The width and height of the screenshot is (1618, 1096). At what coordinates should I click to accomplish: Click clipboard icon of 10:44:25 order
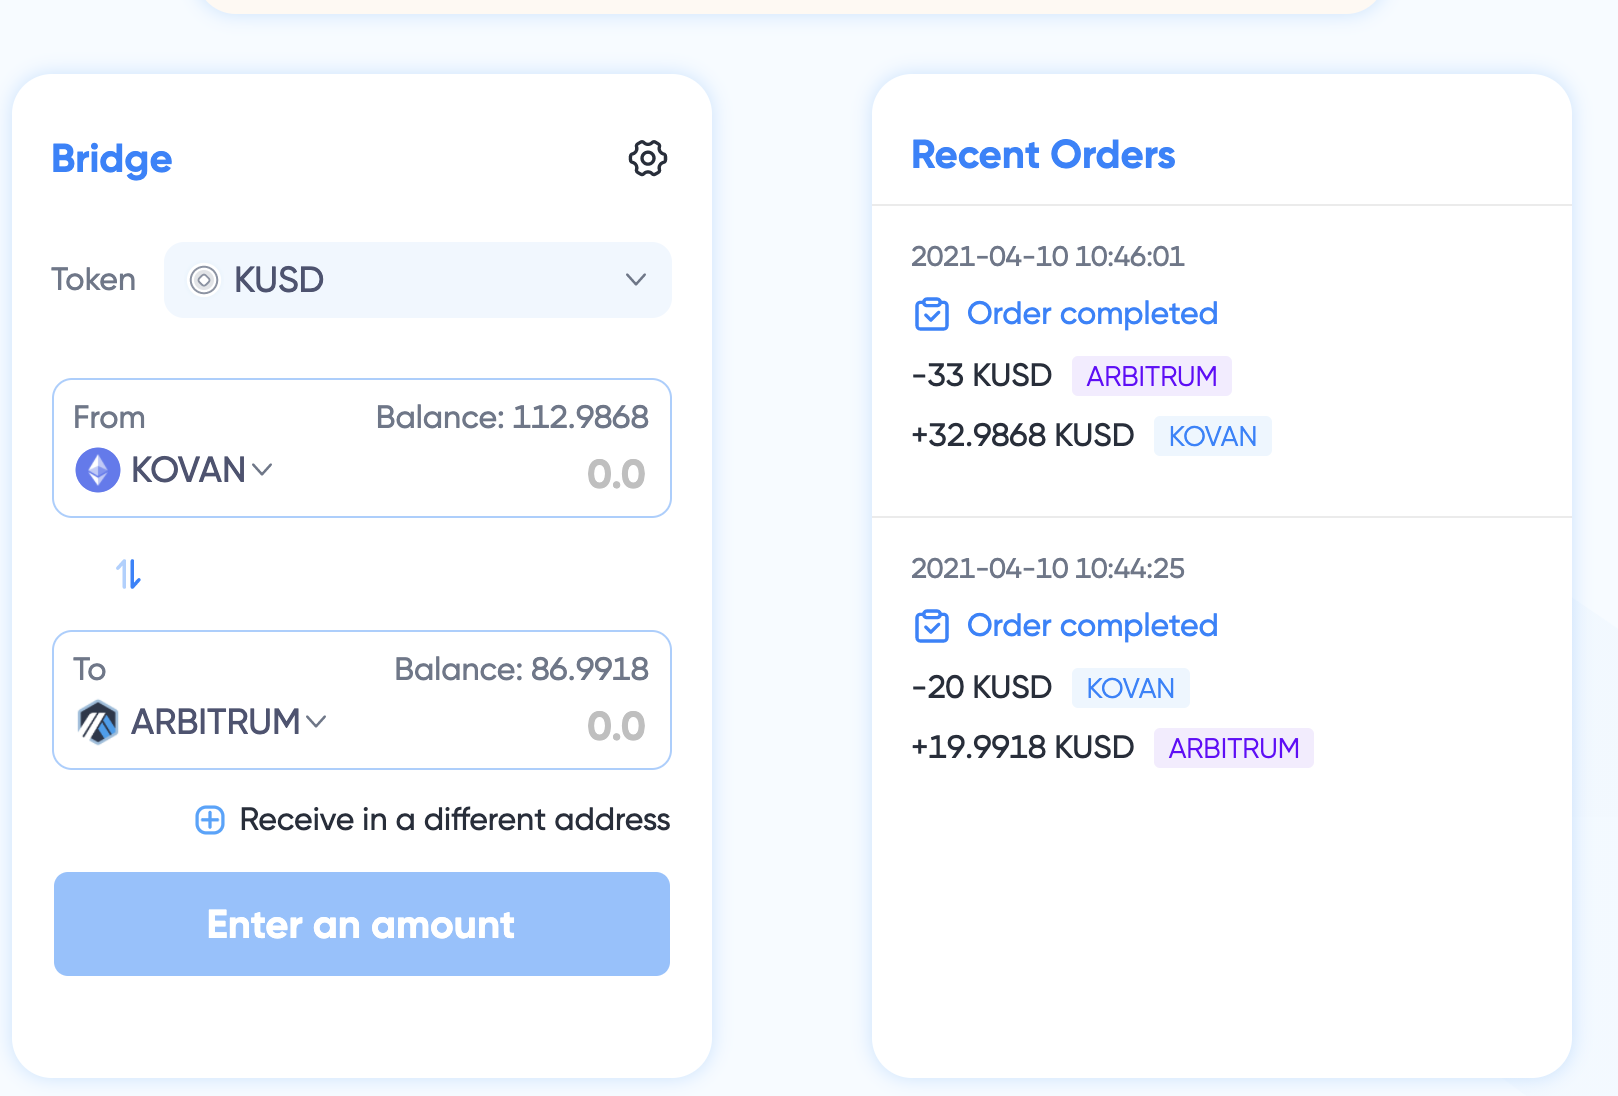(932, 626)
